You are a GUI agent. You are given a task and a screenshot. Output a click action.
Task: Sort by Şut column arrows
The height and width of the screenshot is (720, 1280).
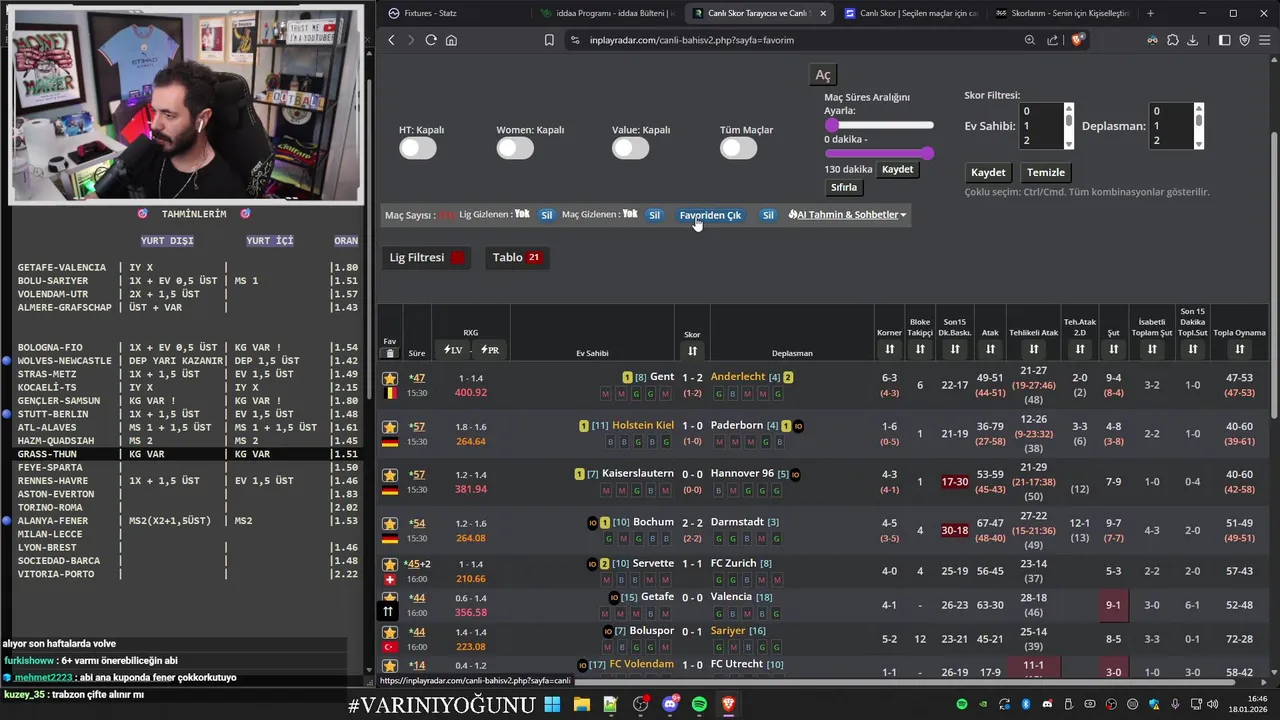tap(1113, 349)
